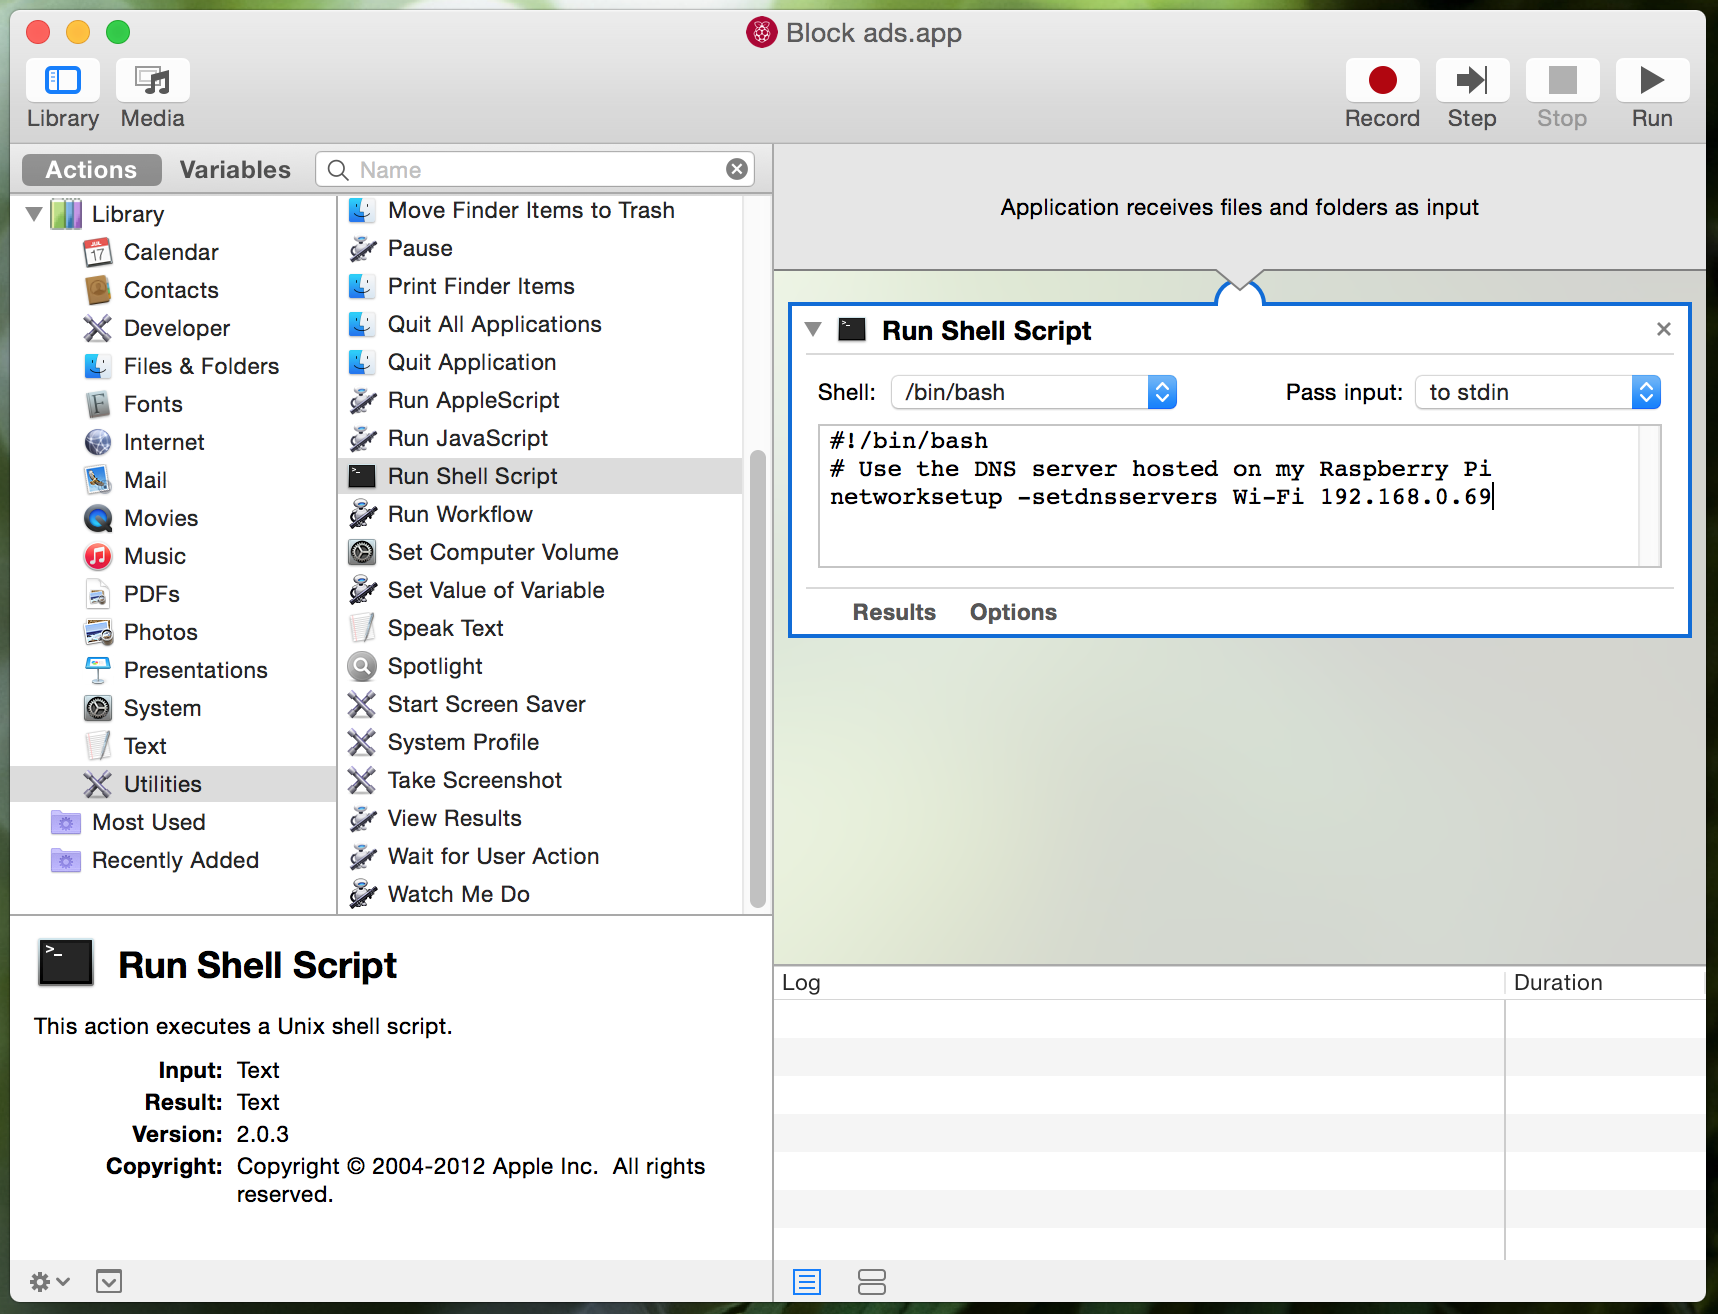Select the Take Screenshot action
1718x1314 pixels.
click(x=541, y=780)
